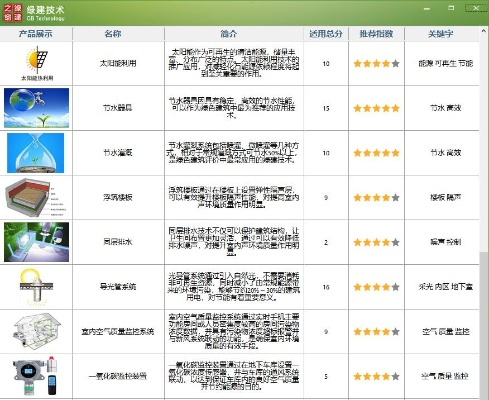Image resolution: width=489 pixels, height=400 pixels.
Task: Click keywords 采光 内区 地下室
Action: 446,287
